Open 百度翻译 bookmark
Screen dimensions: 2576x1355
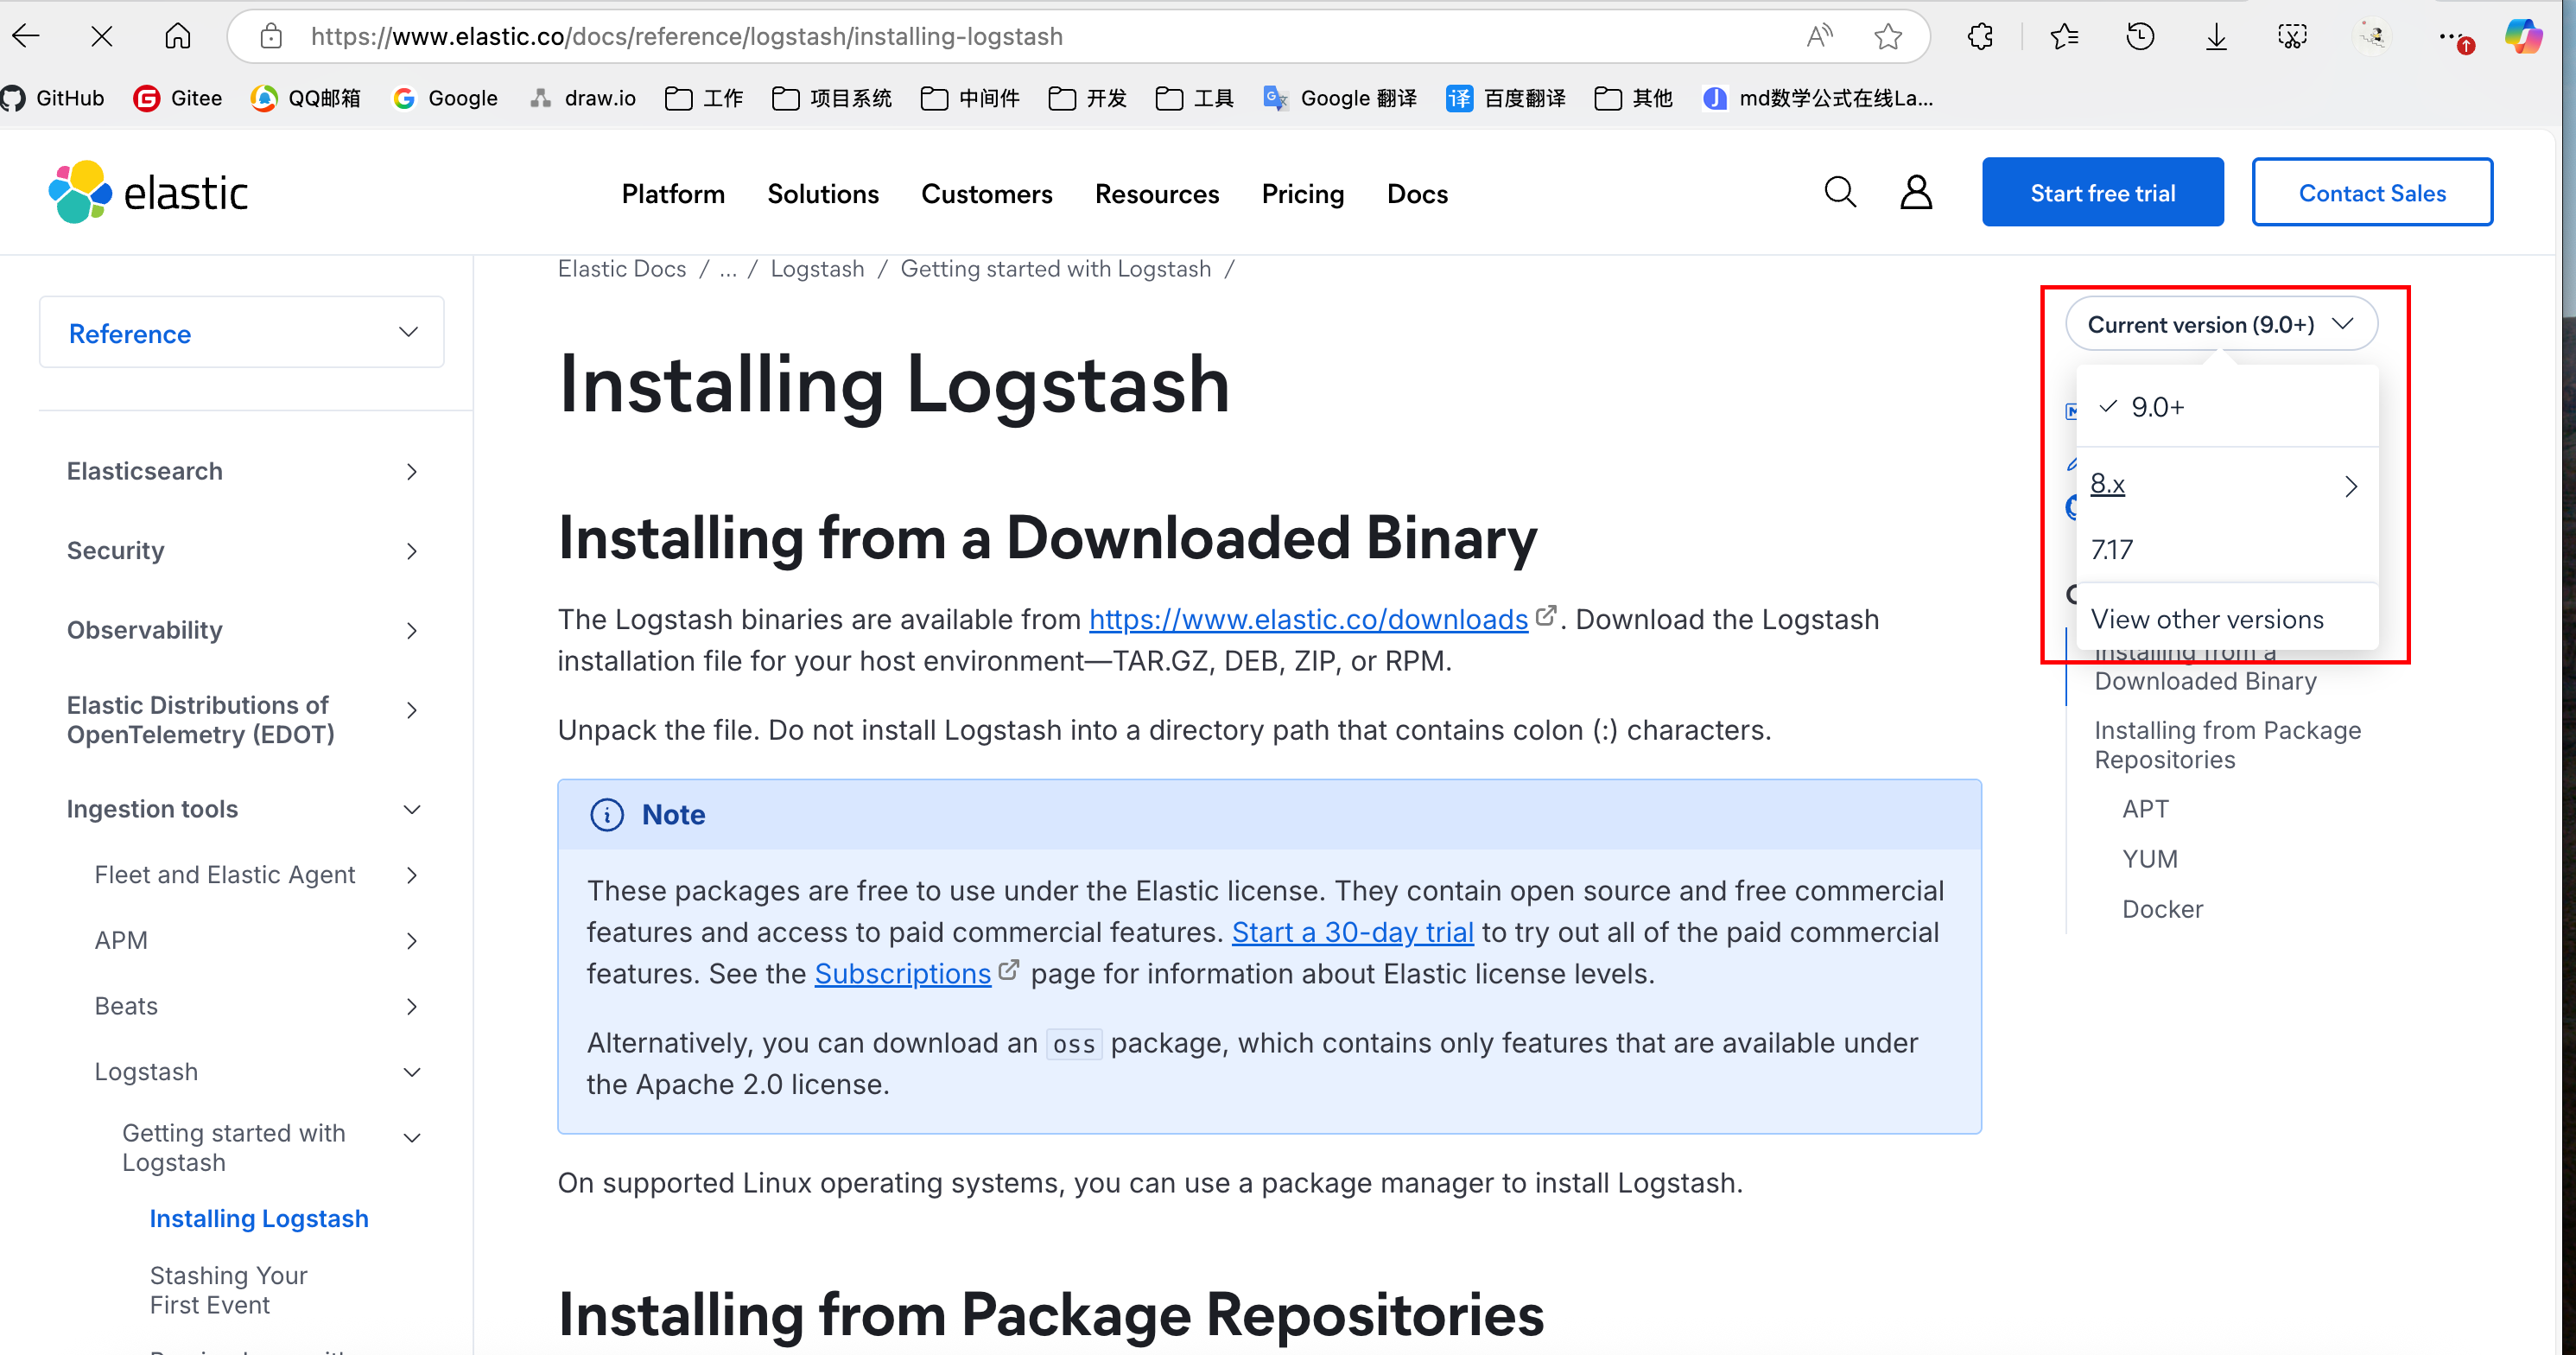(x=1506, y=98)
